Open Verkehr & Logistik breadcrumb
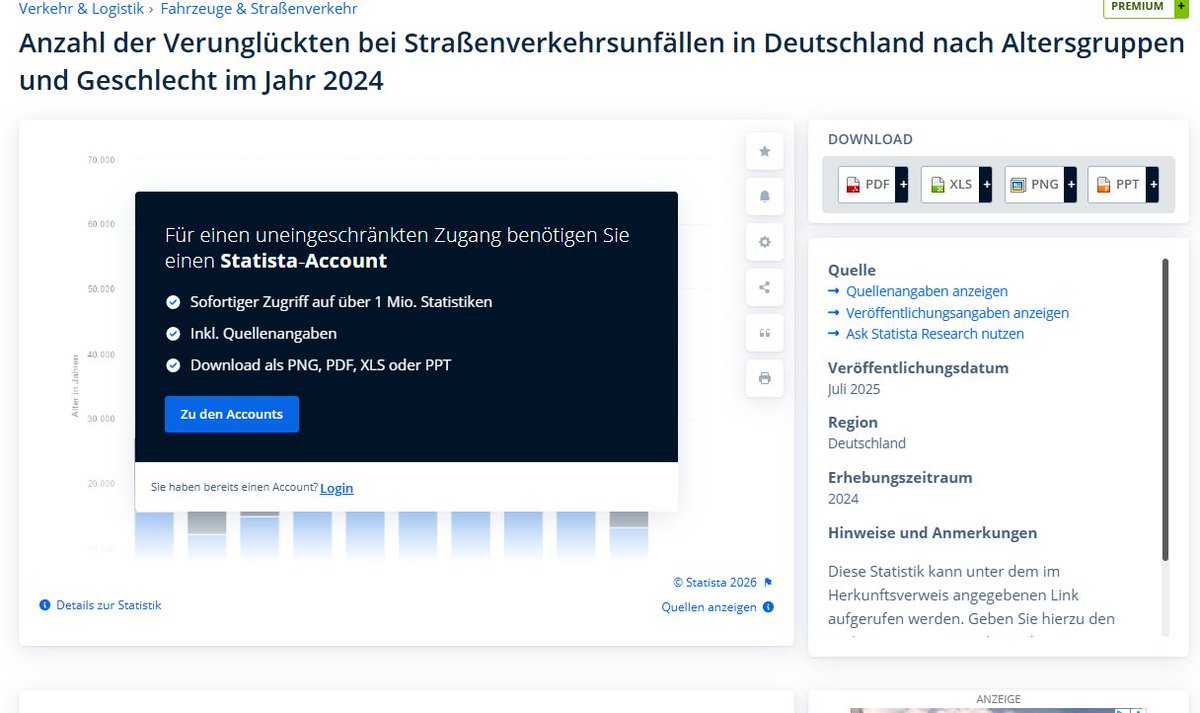 pos(82,9)
